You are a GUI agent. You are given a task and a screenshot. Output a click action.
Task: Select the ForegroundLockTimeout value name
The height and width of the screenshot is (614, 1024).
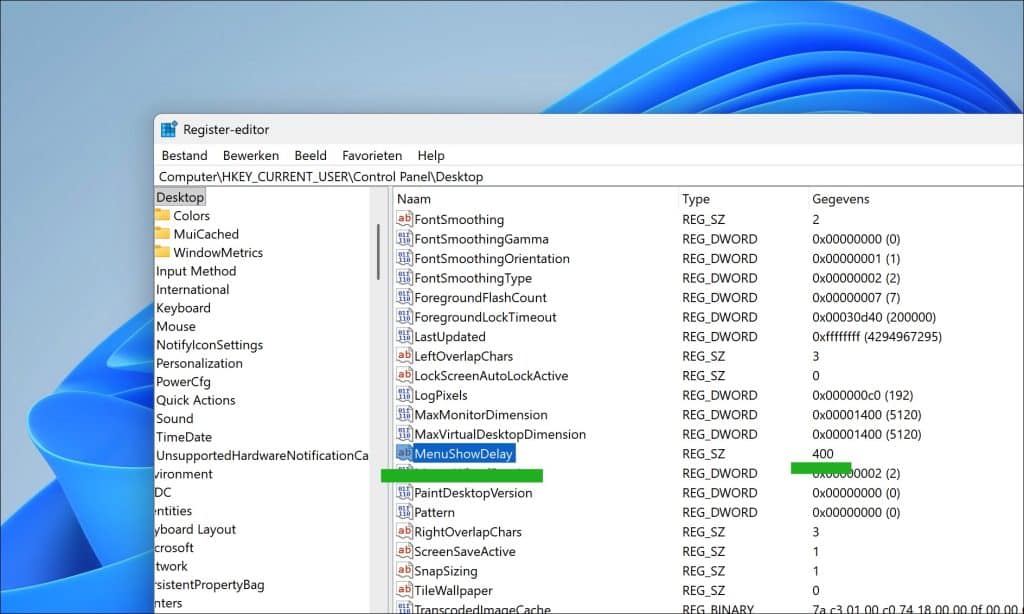pyautogui.click(x=485, y=317)
